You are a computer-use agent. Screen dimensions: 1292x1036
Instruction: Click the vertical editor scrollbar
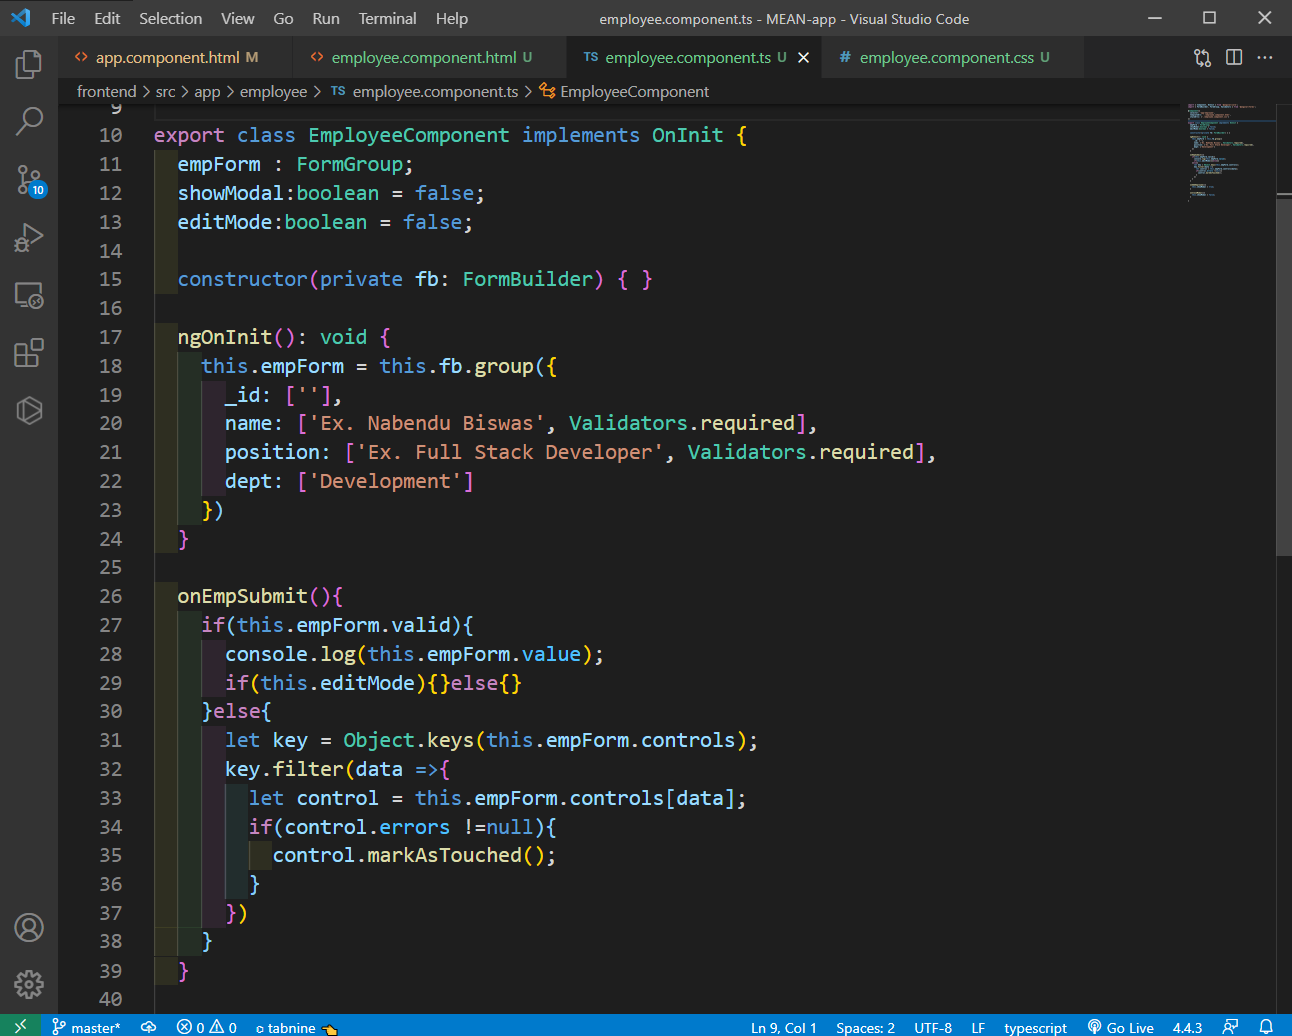(x=1284, y=375)
